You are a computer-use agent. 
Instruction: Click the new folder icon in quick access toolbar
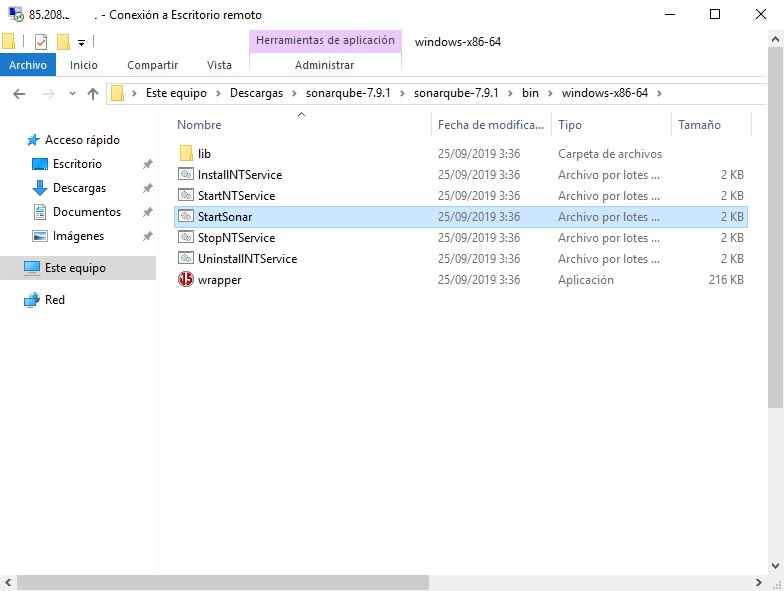63,42
